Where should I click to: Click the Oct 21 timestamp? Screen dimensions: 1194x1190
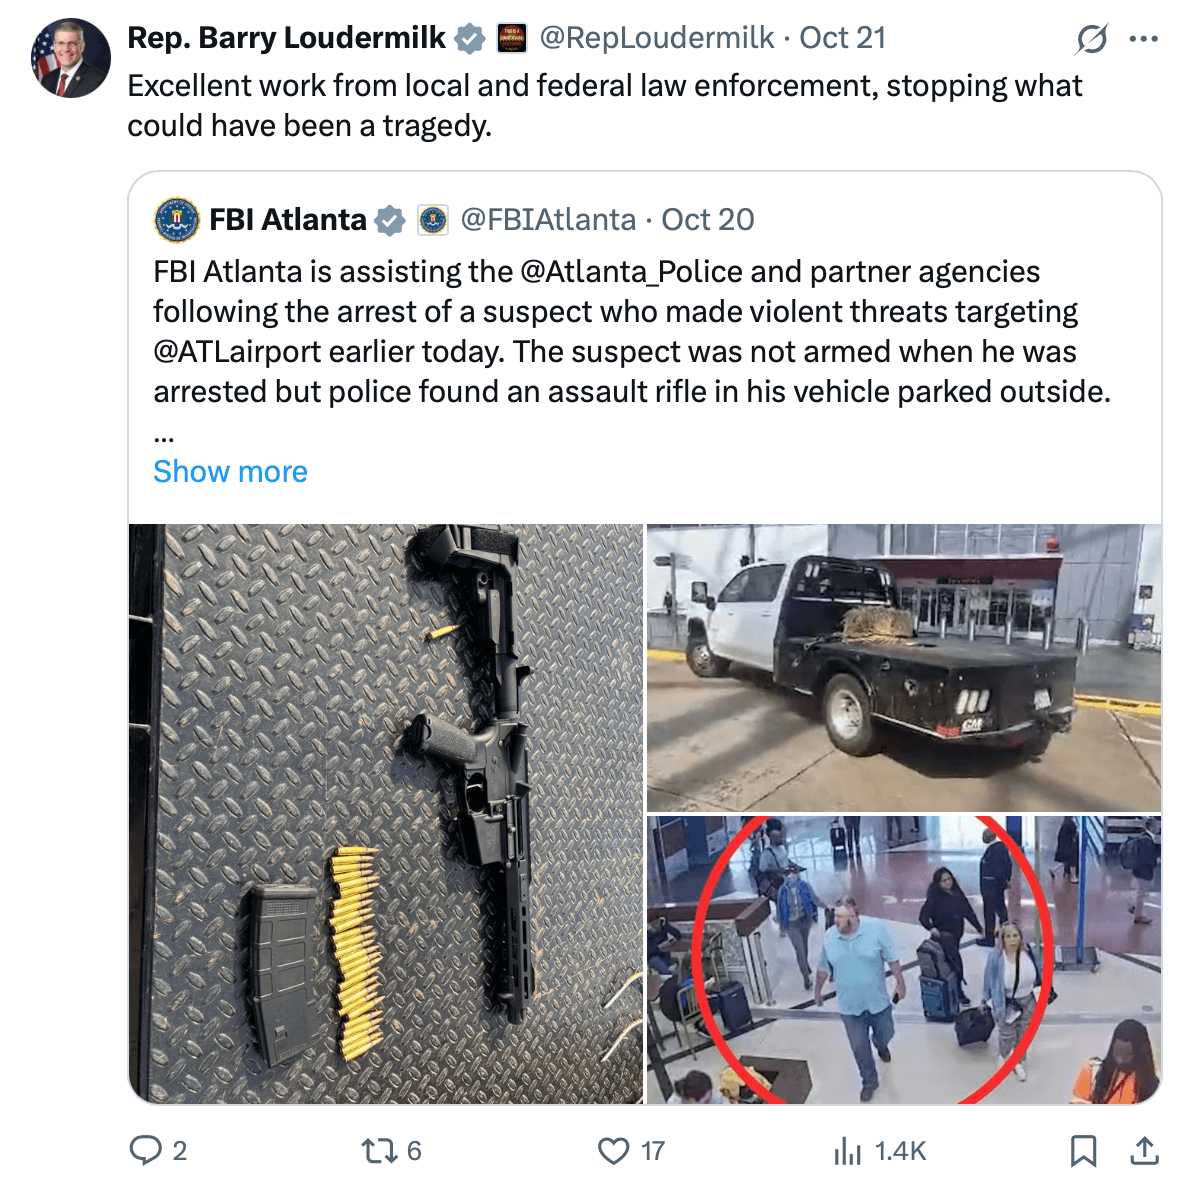coord(843,38)
